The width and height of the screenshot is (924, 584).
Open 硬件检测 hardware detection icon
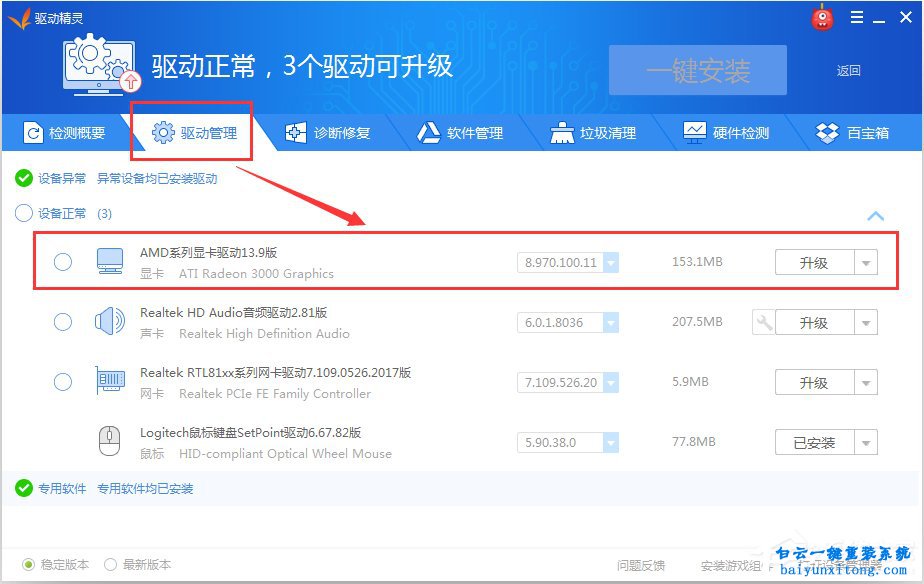click(694, 132)
